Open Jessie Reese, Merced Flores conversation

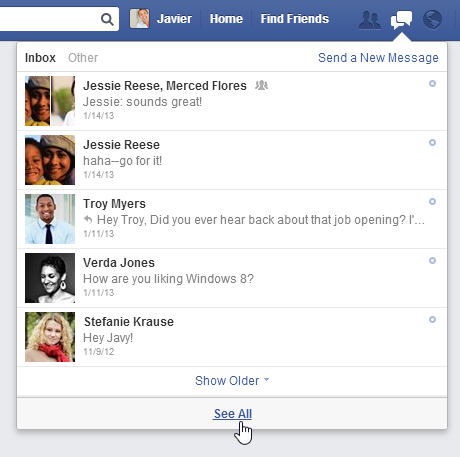[x=232, y=101]
